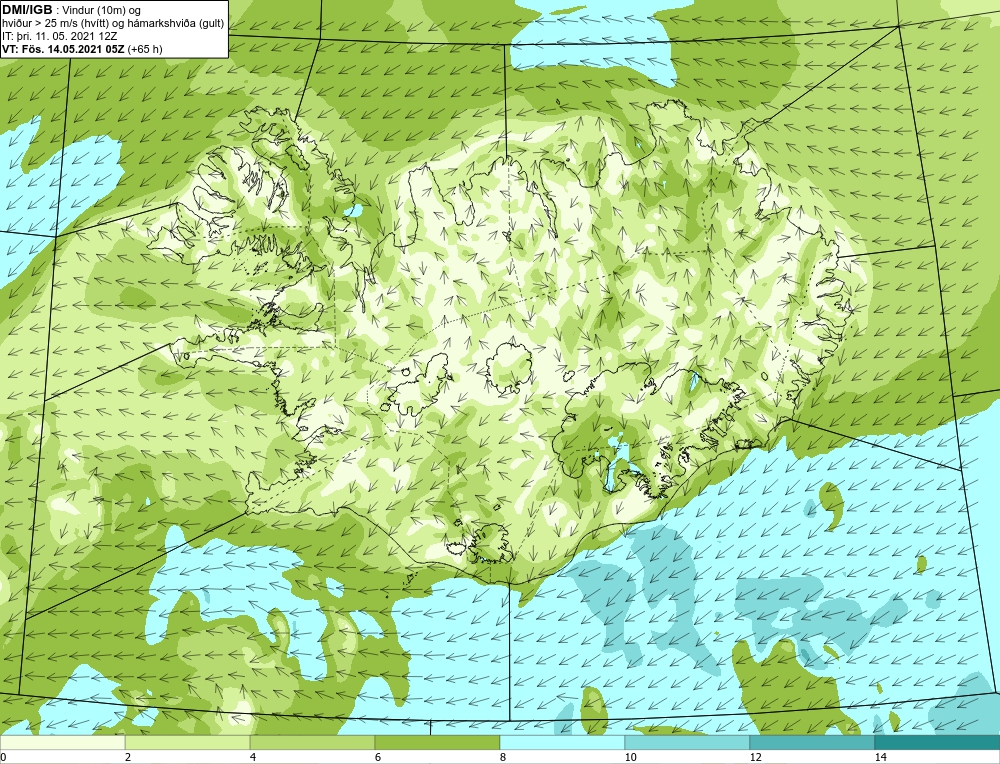Click the legend value '2'
Image resolution: width=1000 pixels, height=764 pixels.
coord(128,757)
